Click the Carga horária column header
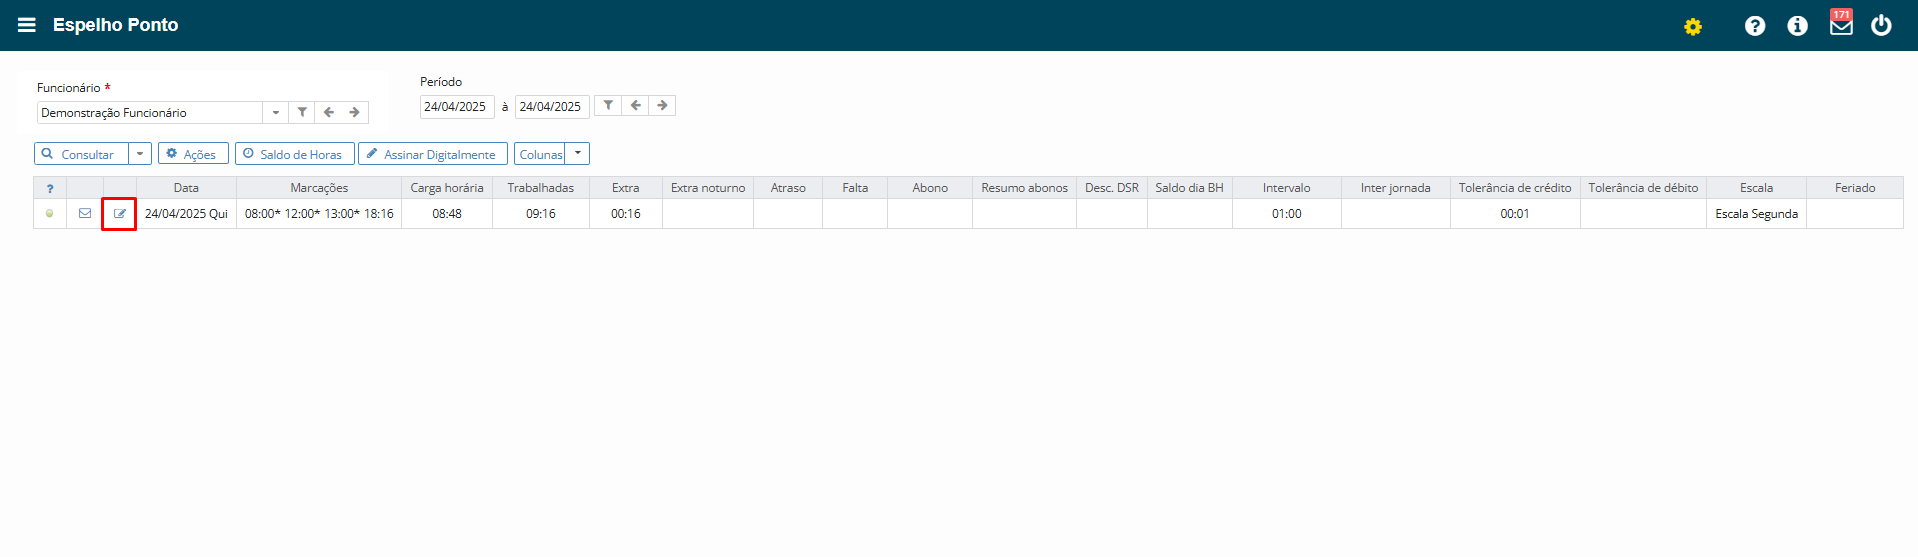Screen dimensions: 1918x557 447,188
